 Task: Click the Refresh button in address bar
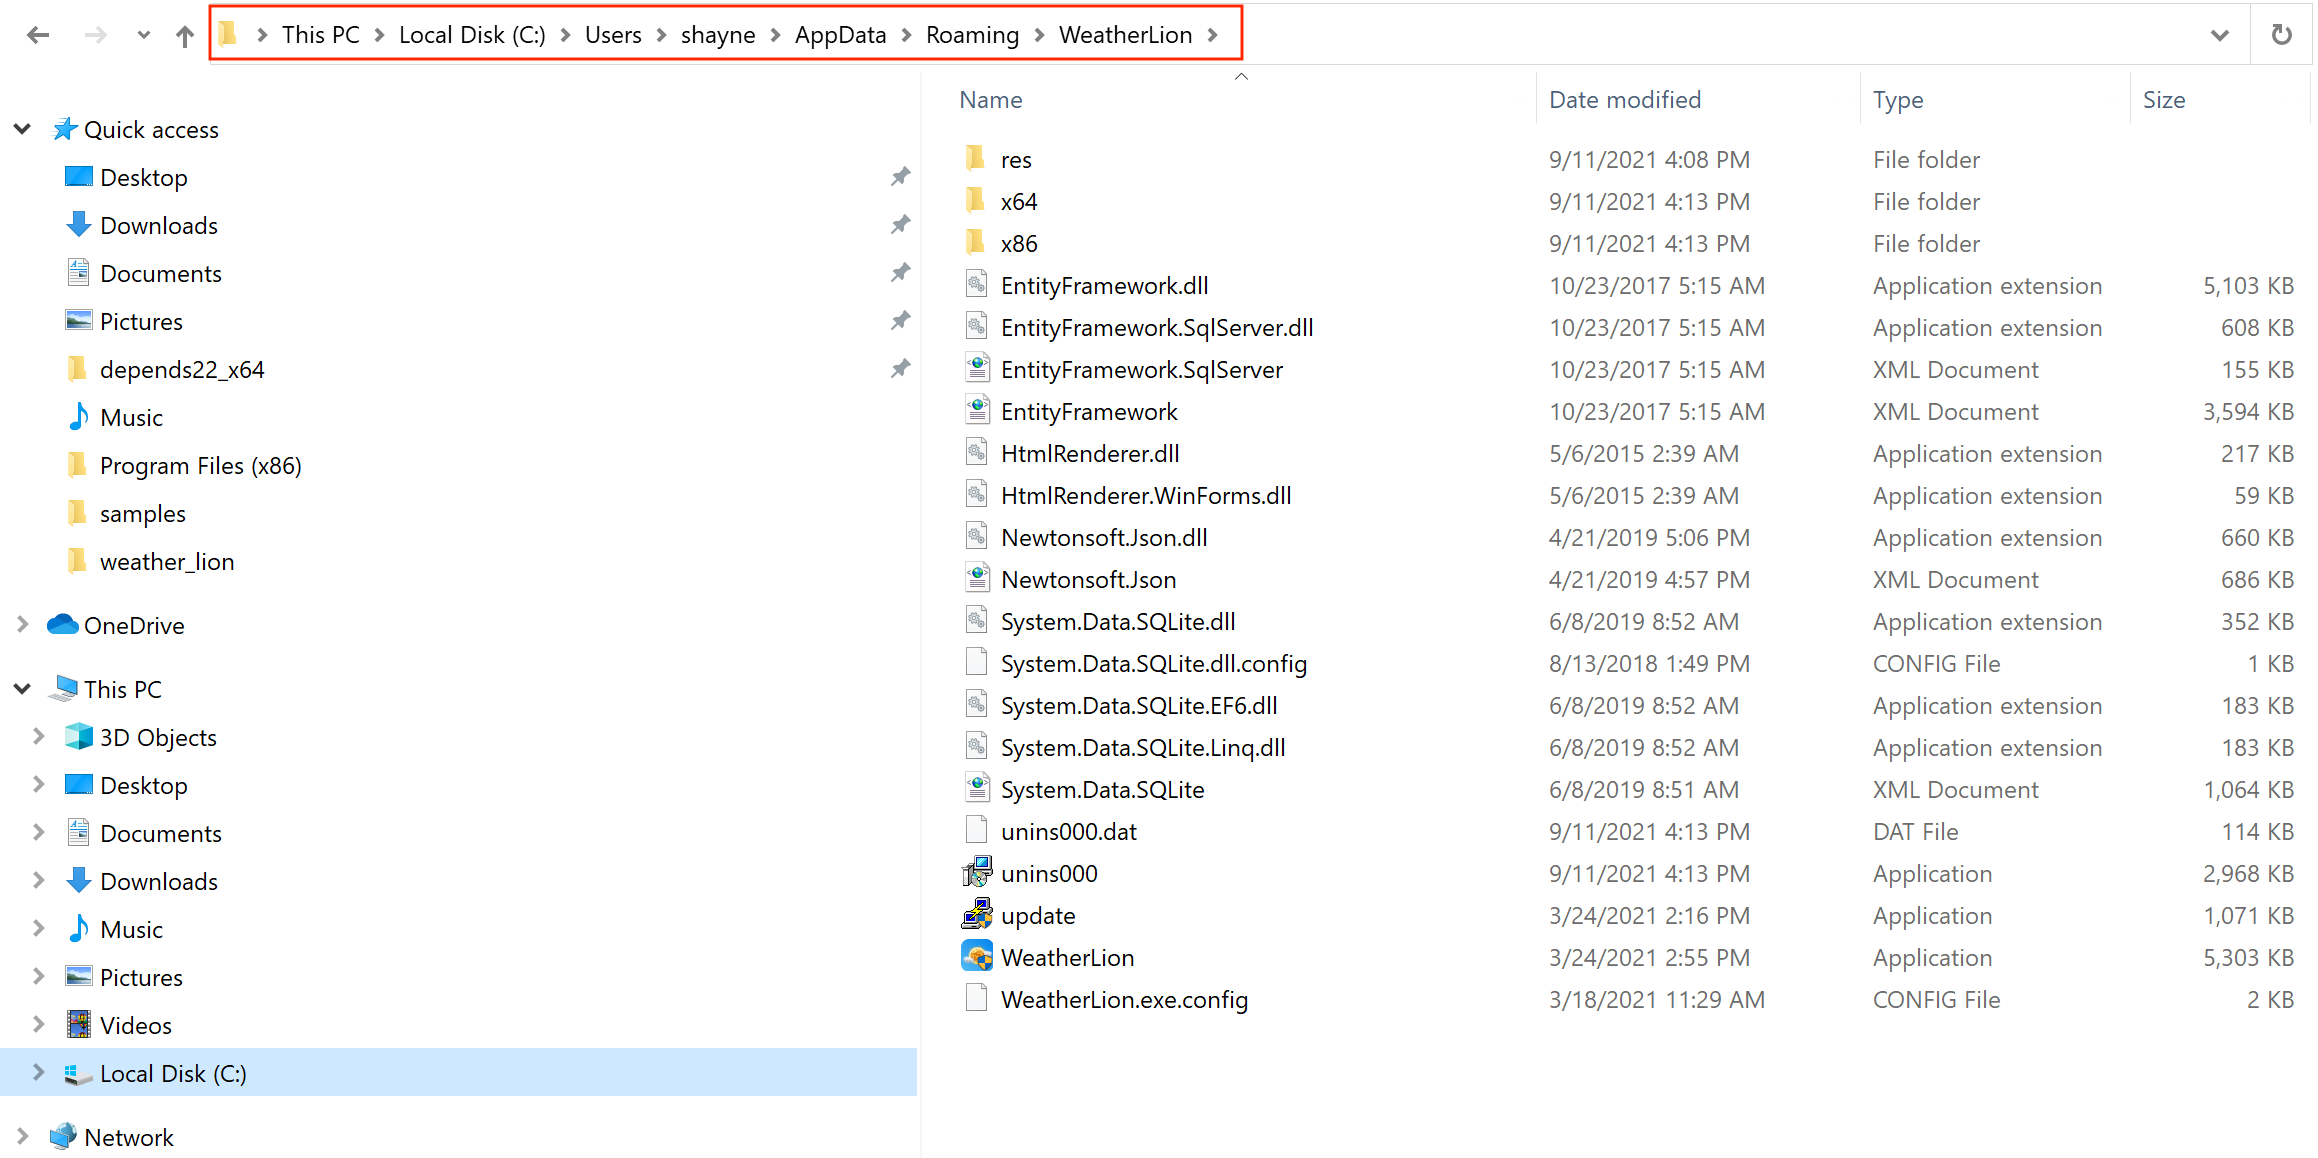pos(2281,35)
